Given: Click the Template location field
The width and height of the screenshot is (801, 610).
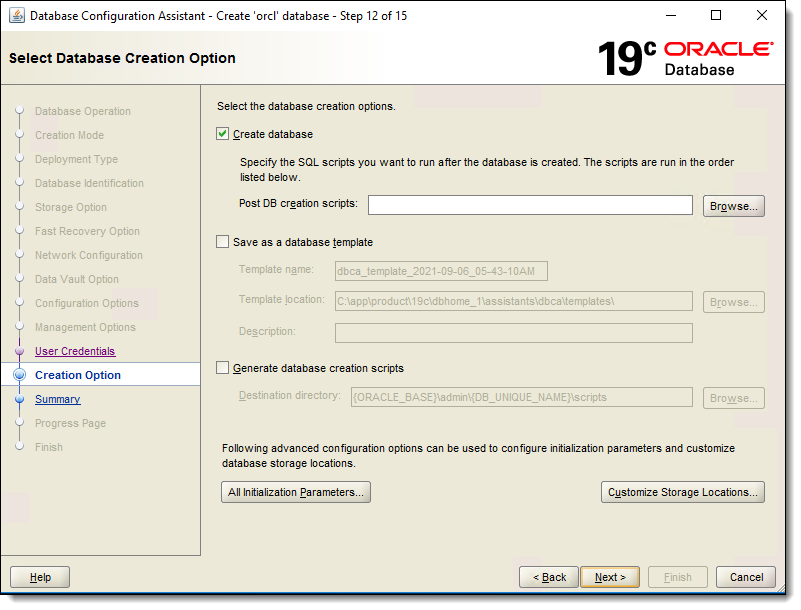Looking at the screenshot, I should (514, 301).
